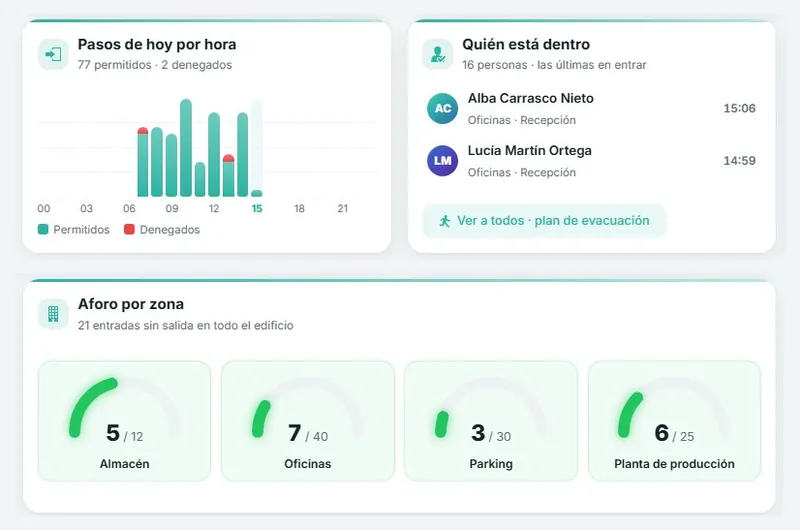Click the '77 permitidos · 2 denegados' subtitle
Viewport: 800px width, 530px height.
(x=155, y=65)
